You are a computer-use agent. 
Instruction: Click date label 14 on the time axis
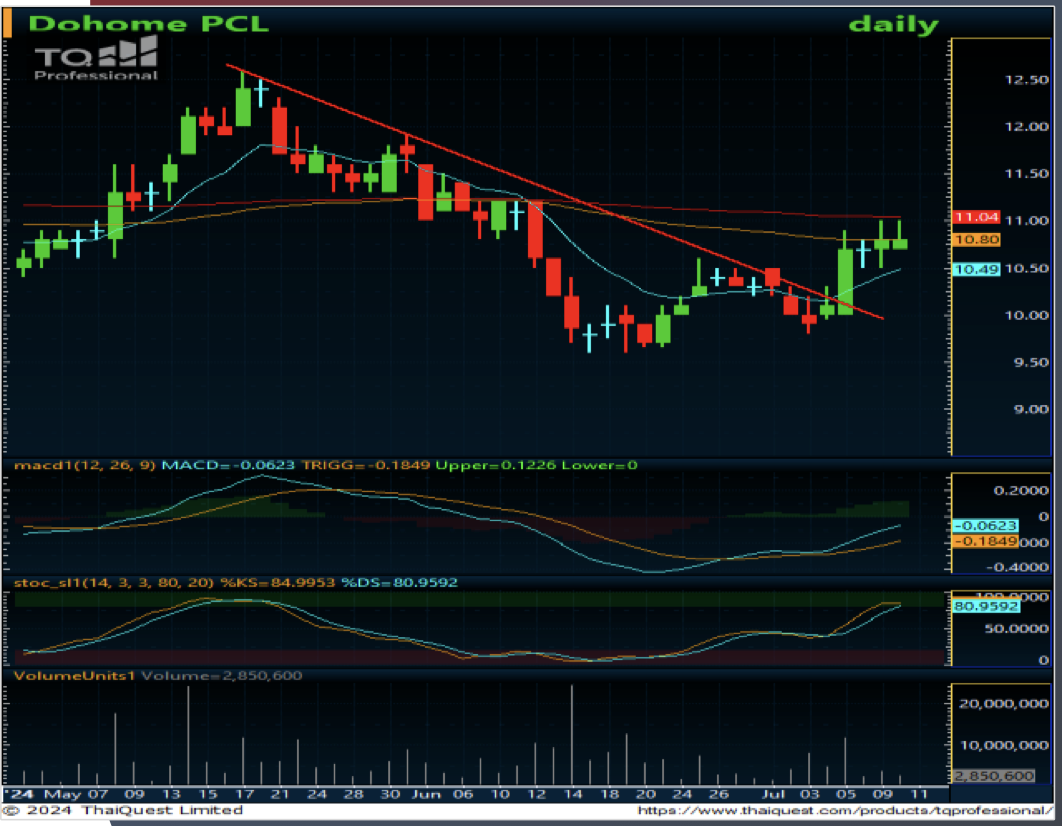[573, 794]
